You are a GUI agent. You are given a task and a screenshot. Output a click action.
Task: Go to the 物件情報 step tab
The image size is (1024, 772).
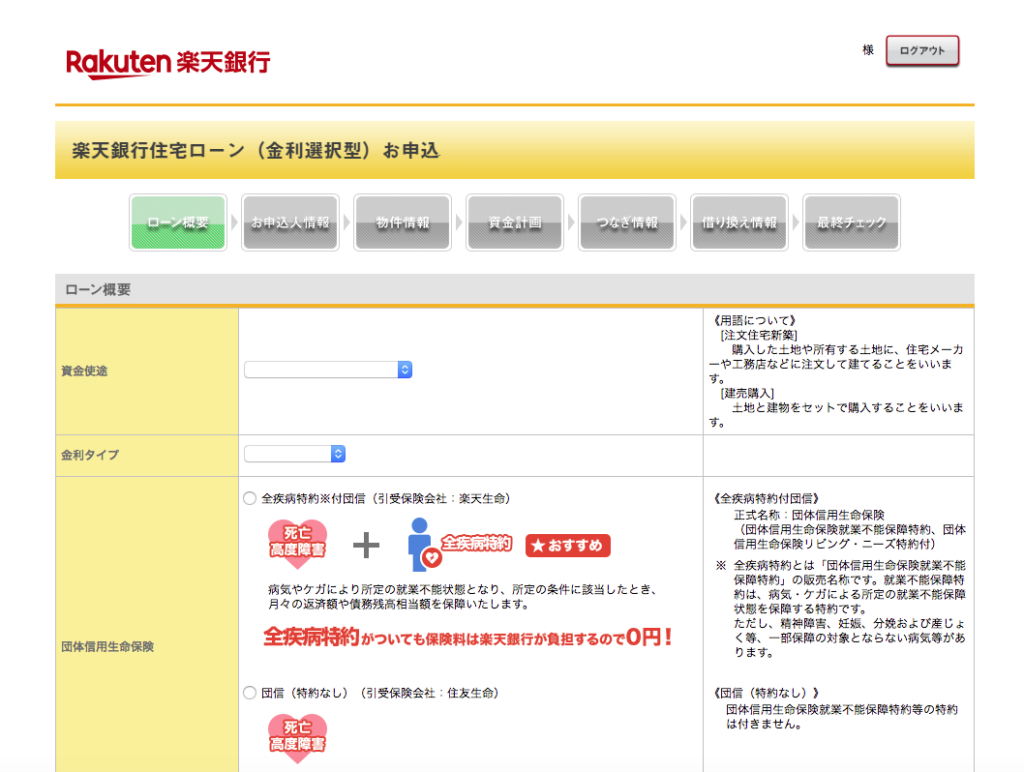click(402, 223)
